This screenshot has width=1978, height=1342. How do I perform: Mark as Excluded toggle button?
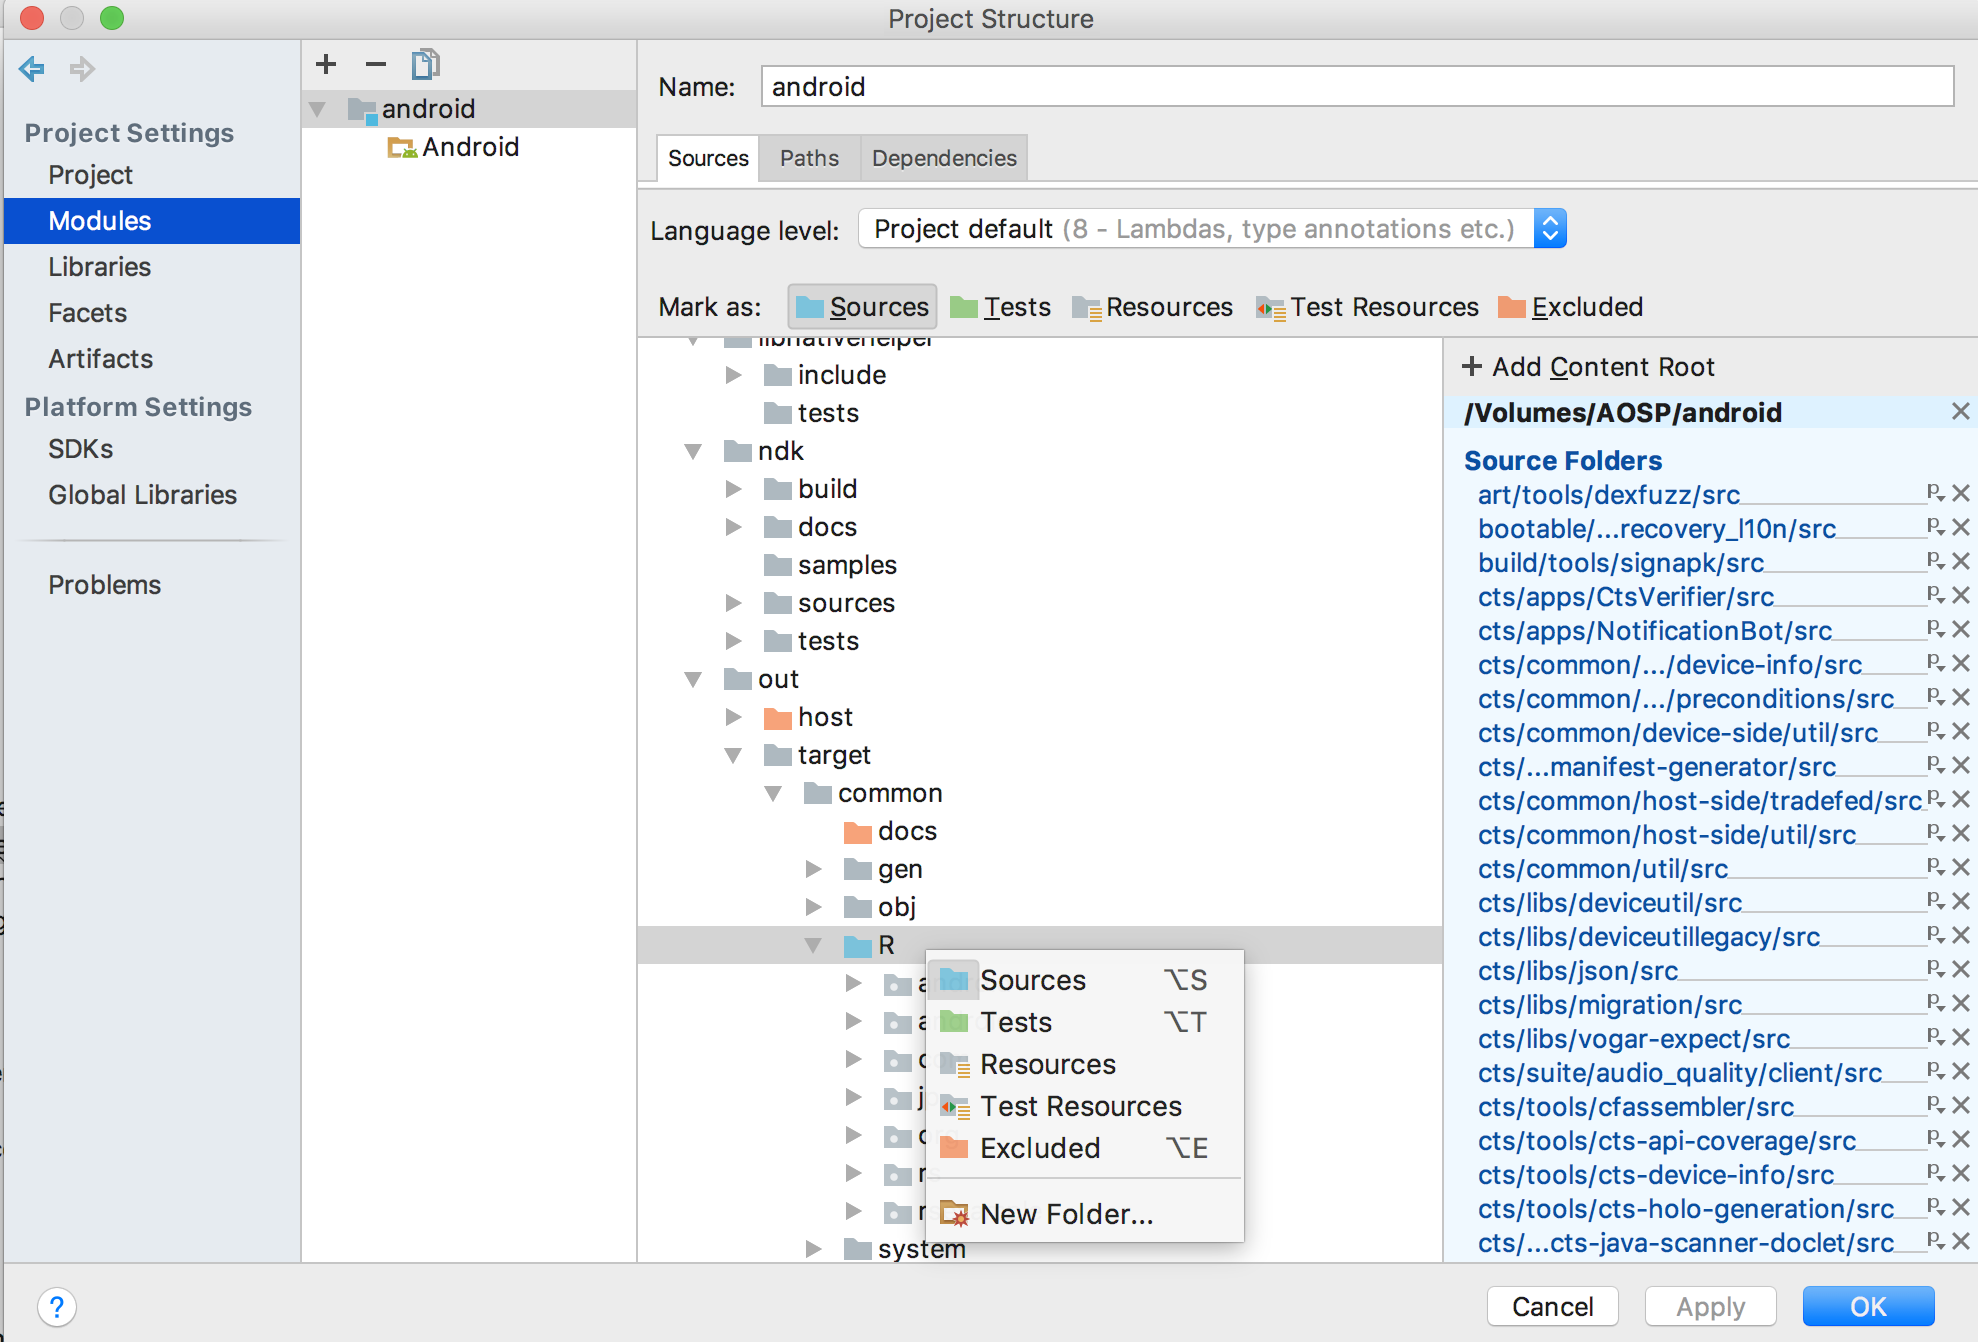click(x=1570, y=307)
